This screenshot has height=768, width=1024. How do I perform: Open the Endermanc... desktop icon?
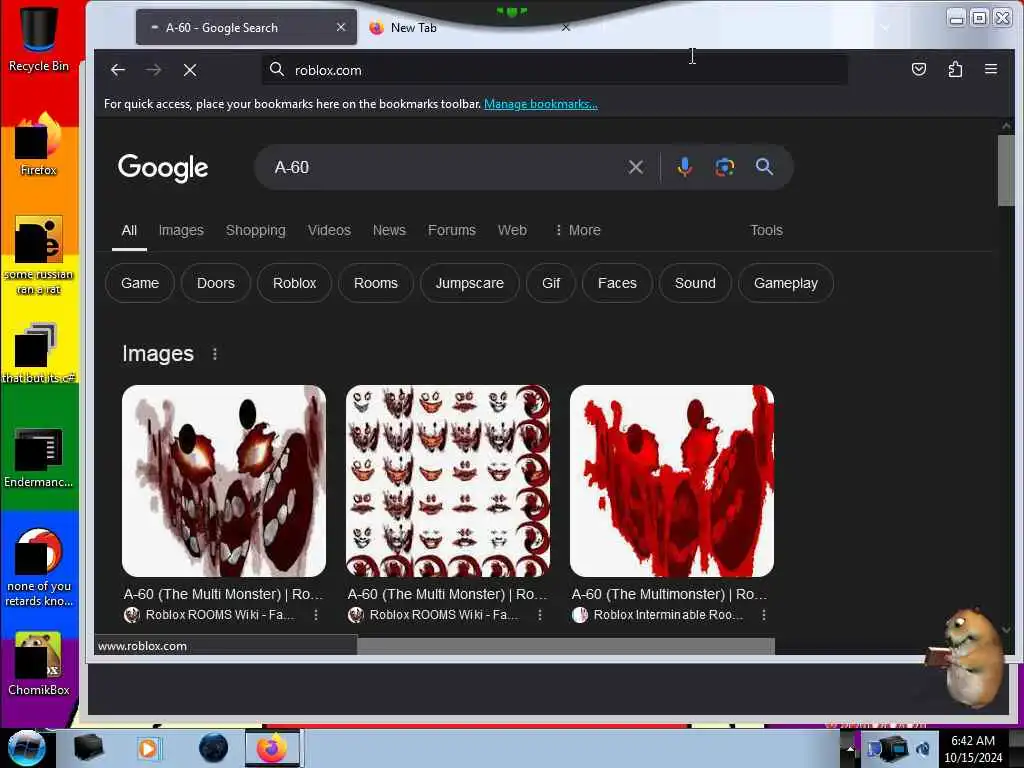pos(39,457)
